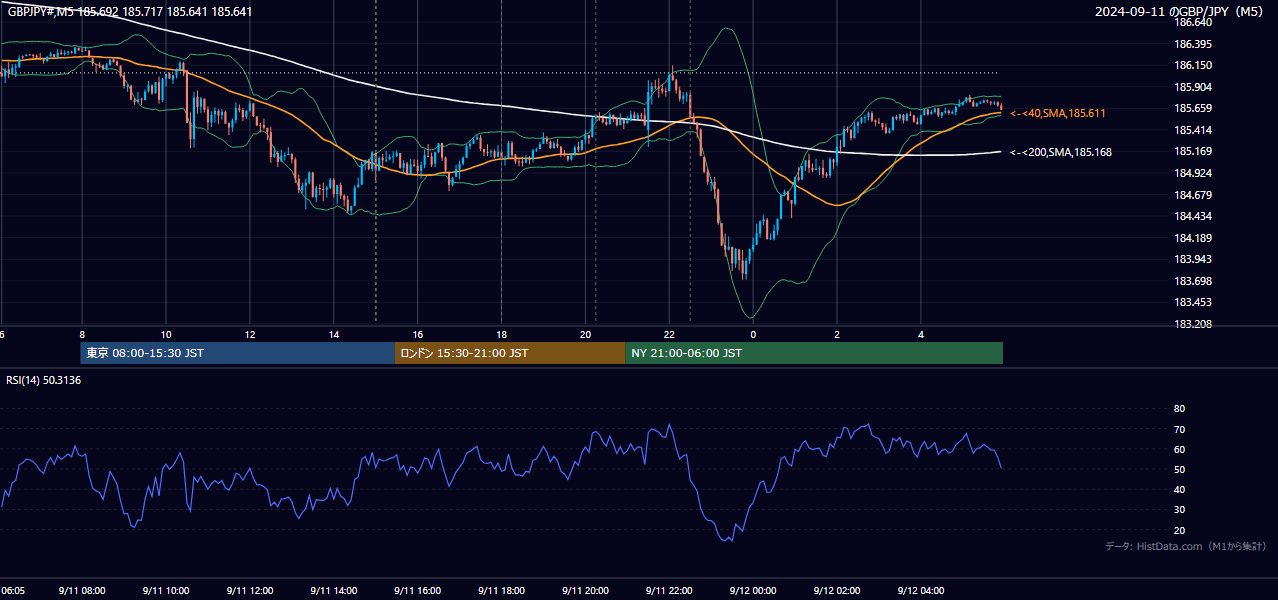1278x600 pixels.
Task: Click the RSI(14) 50.3136 indicator label
Action: pos(44,380)
